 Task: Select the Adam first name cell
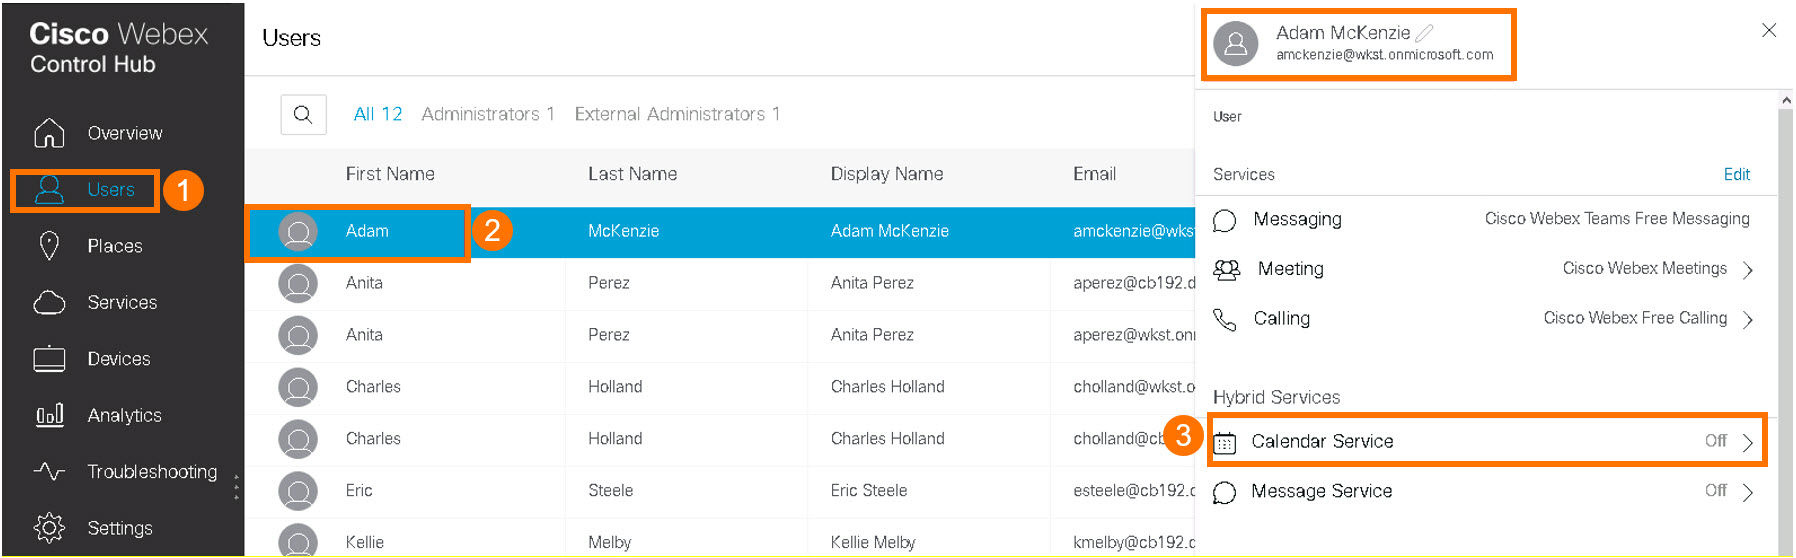click(367, 231)
